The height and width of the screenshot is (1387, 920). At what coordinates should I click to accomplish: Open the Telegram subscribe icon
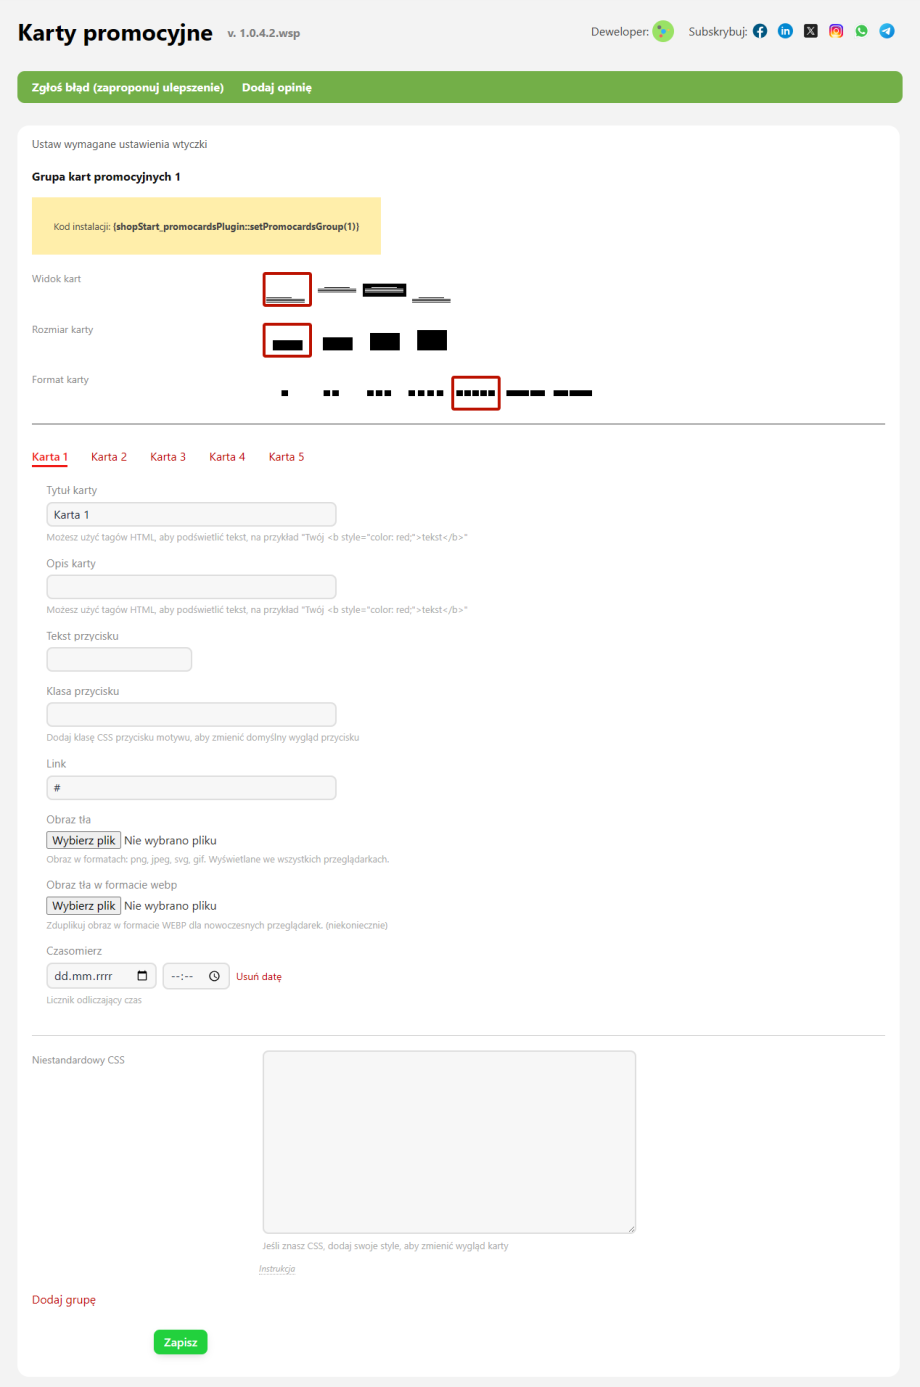[887, 31]
